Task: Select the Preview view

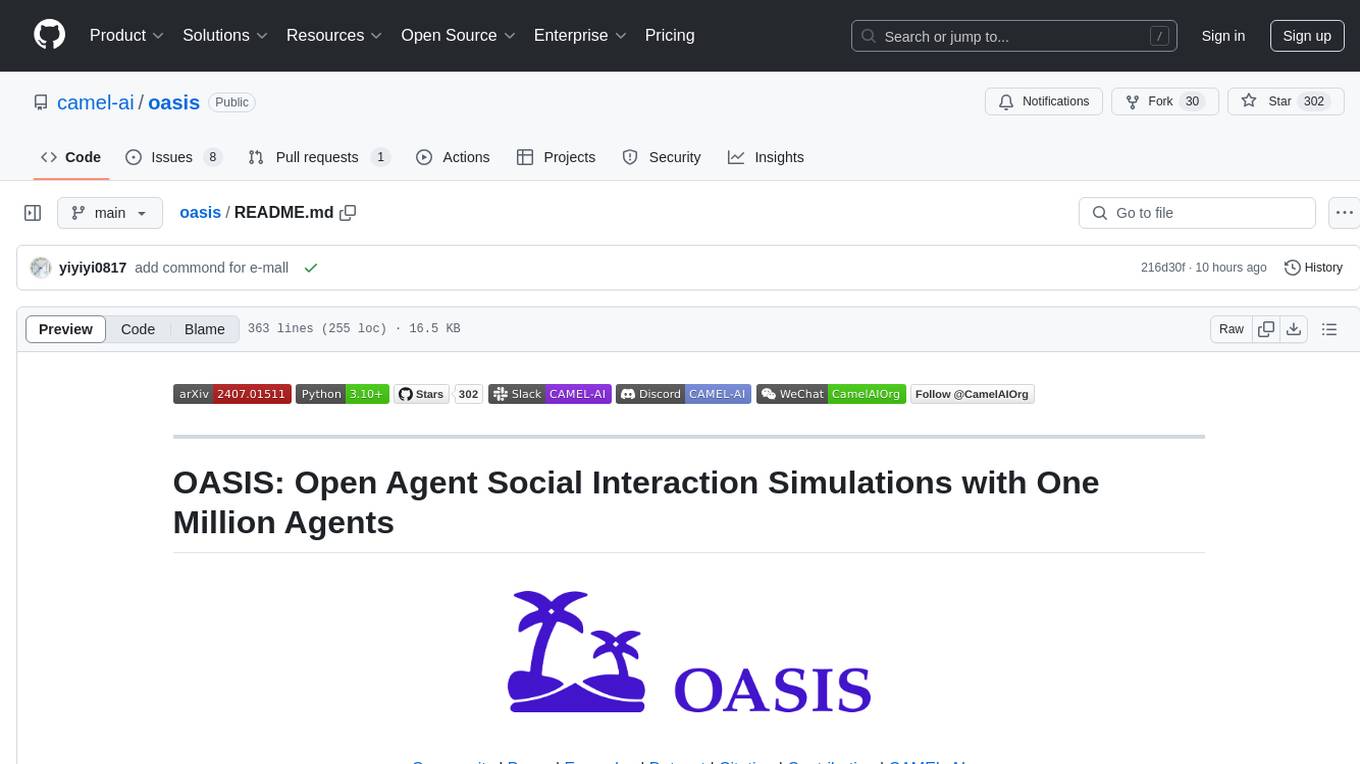Action: pos(66,329)
